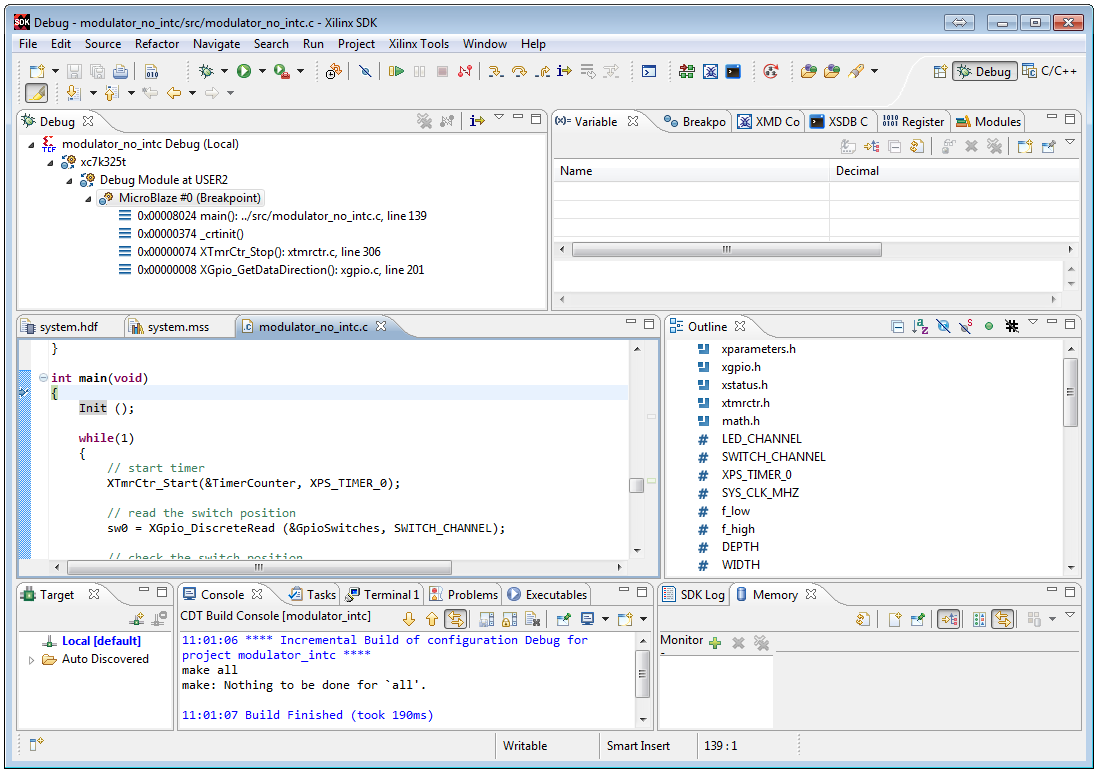The width and height of the screenshot is (1100, 774).
Task: Click Show Type Names icon in Variables
Action: (848, 146)
